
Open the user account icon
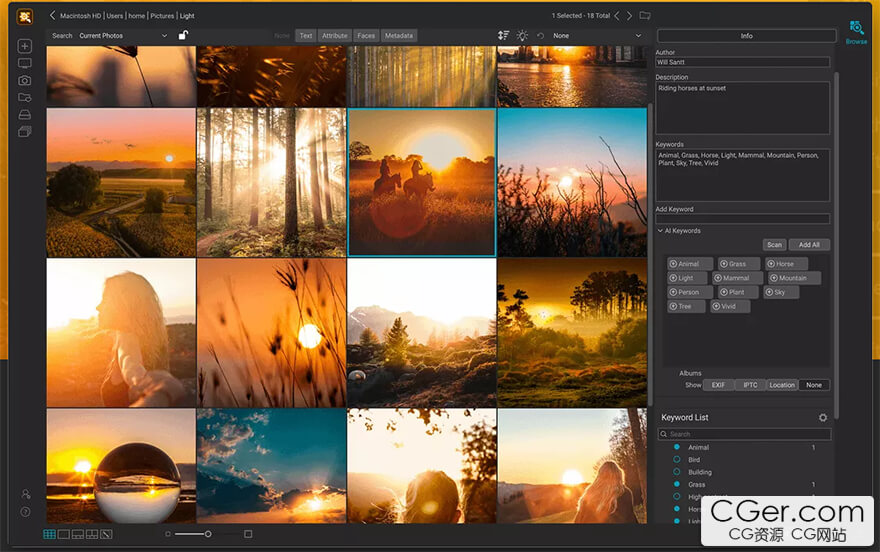click(25, 494)
